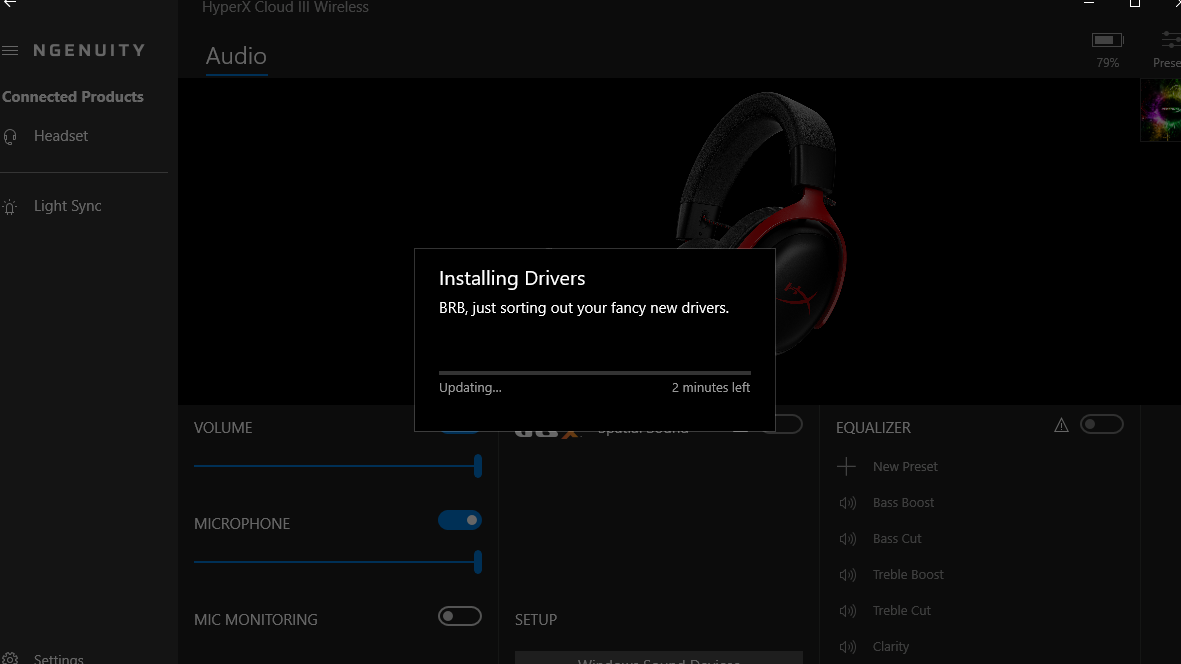Click the Connected Products heading

click(x=73, y=97)
